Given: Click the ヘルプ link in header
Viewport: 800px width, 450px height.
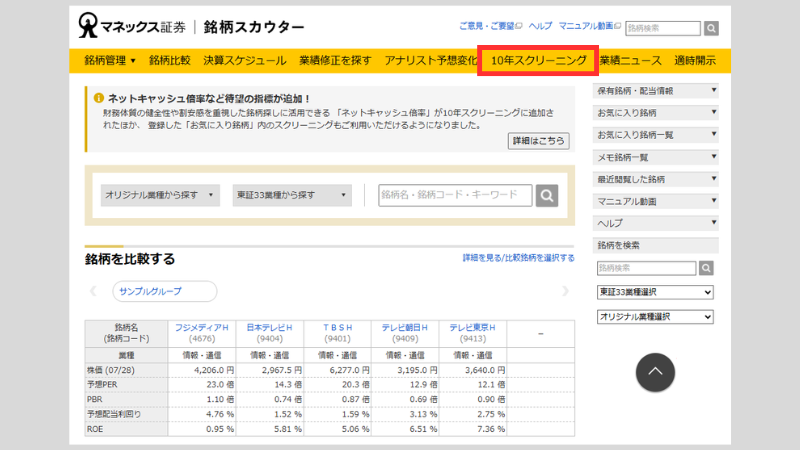Looking at the screenshot, I should point(540,26).
